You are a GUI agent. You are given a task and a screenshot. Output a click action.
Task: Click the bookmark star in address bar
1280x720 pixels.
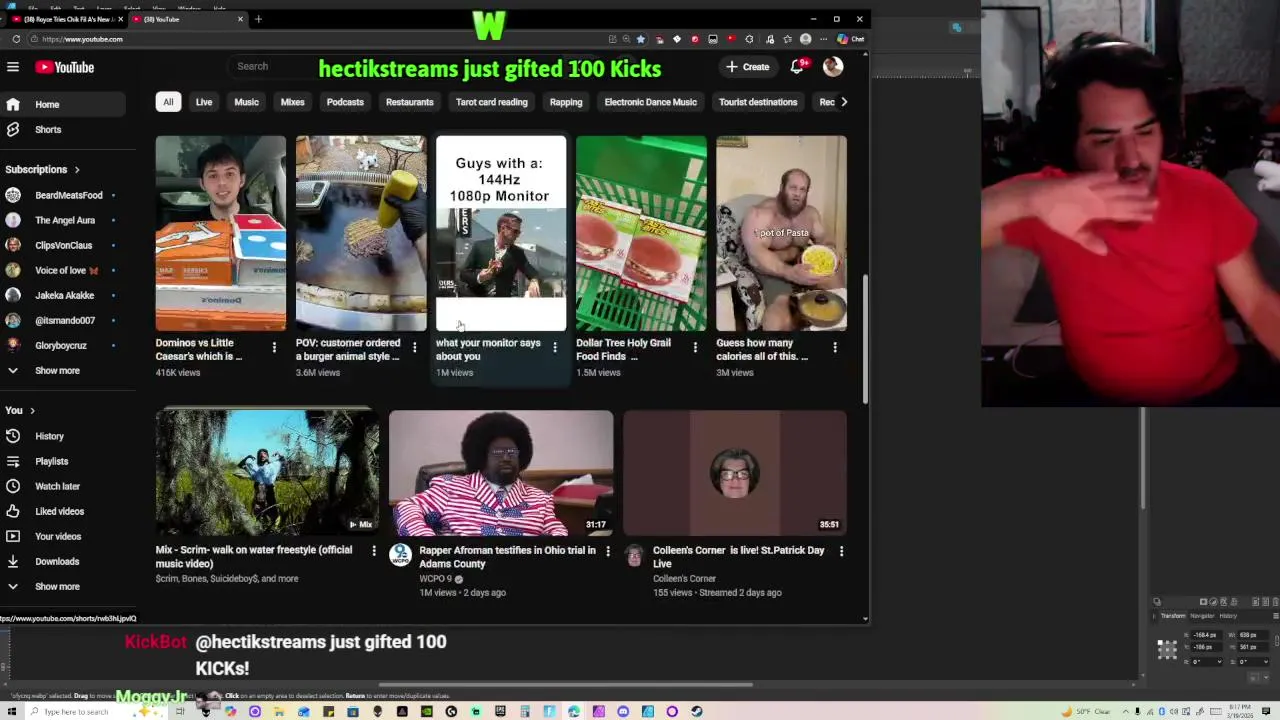coord(641,39)
